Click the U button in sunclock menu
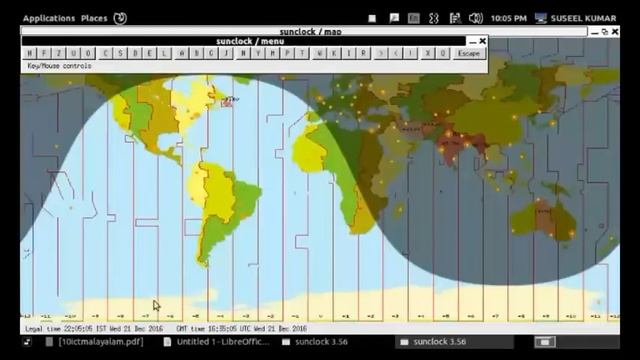 tap(73, 53)
